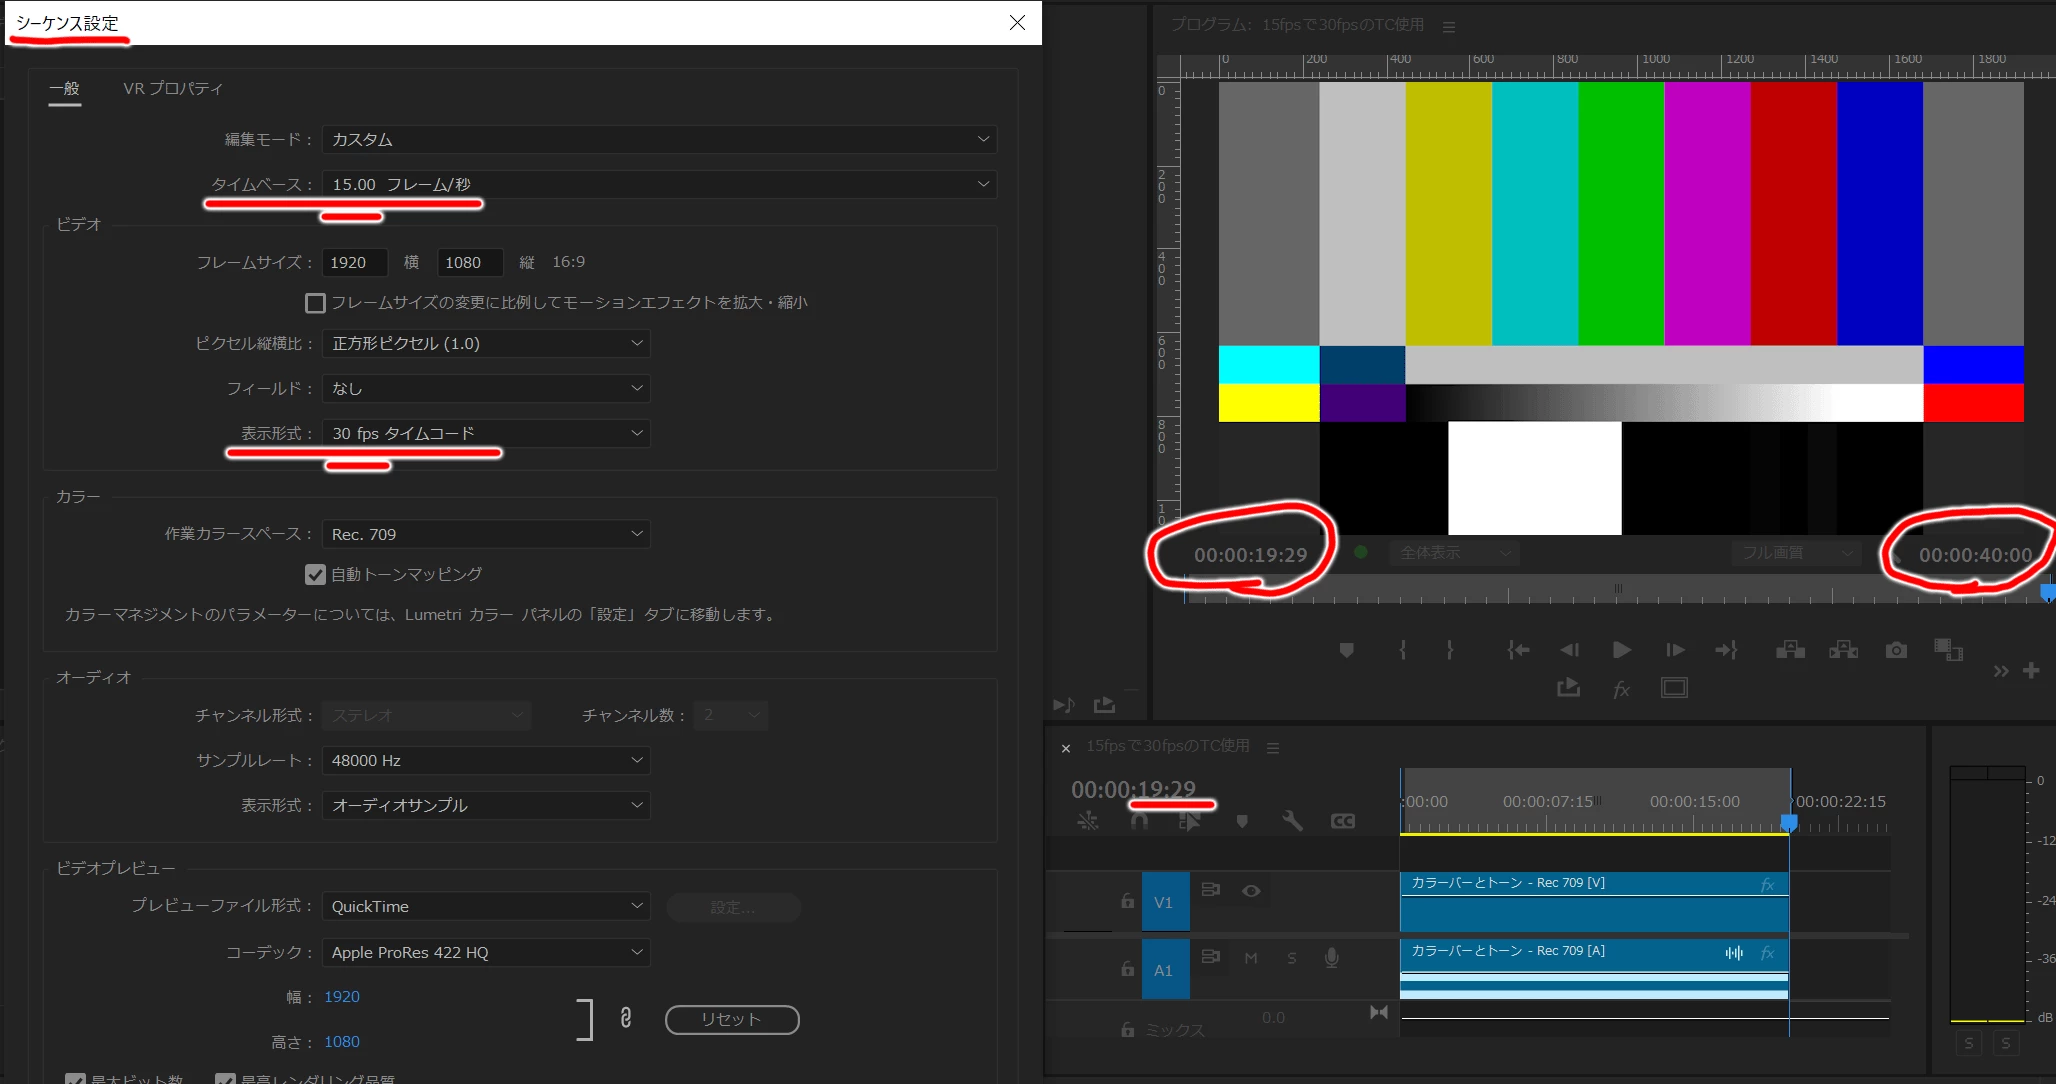Click Add Marker icon in program monitor

1346,650
